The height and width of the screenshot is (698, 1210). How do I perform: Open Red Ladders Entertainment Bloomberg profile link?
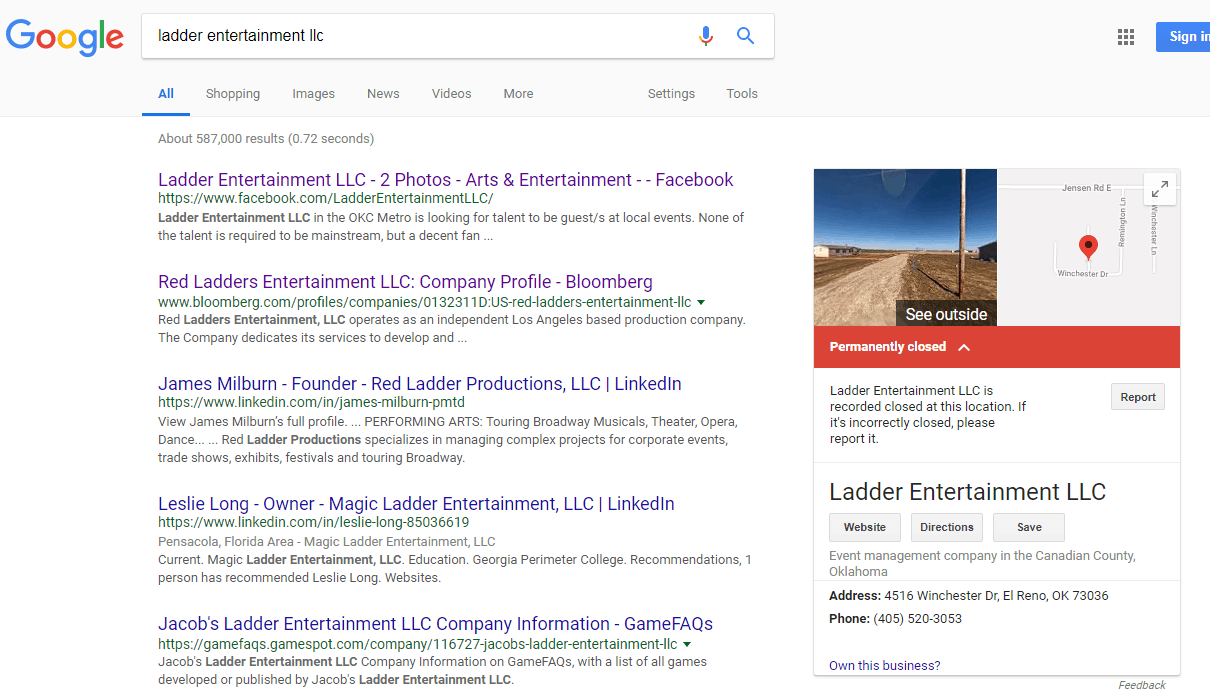[x=405, y=282]
